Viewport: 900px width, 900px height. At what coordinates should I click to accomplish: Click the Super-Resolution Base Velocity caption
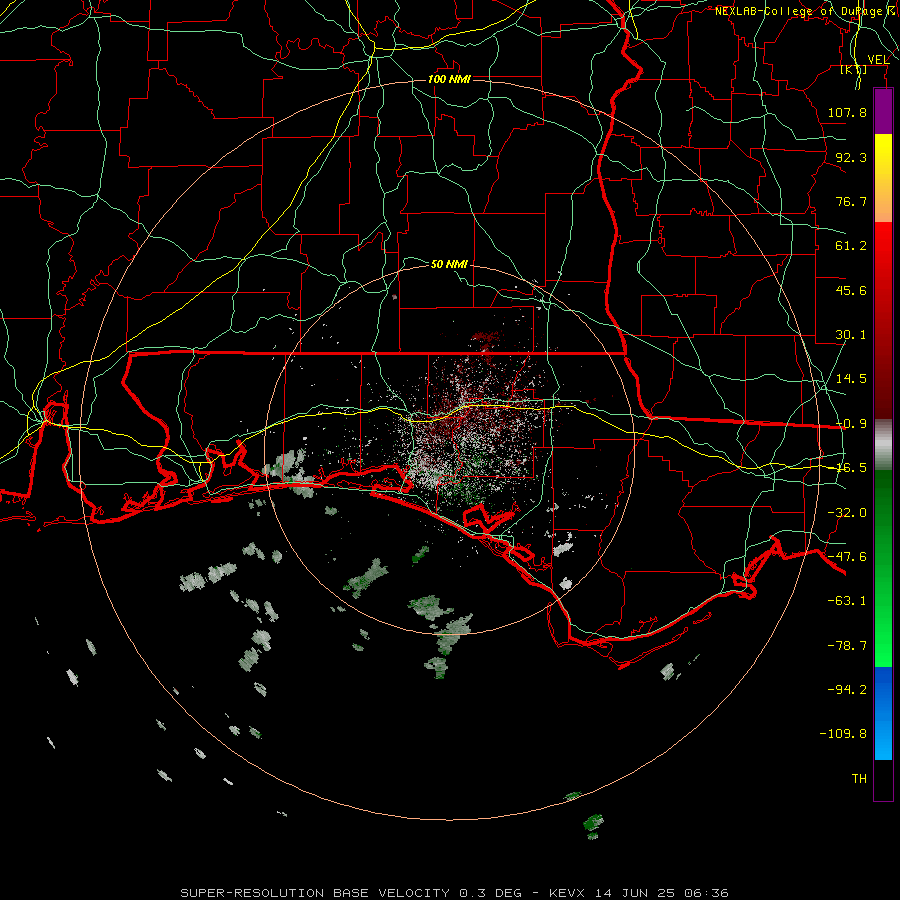tap(454, 893)
